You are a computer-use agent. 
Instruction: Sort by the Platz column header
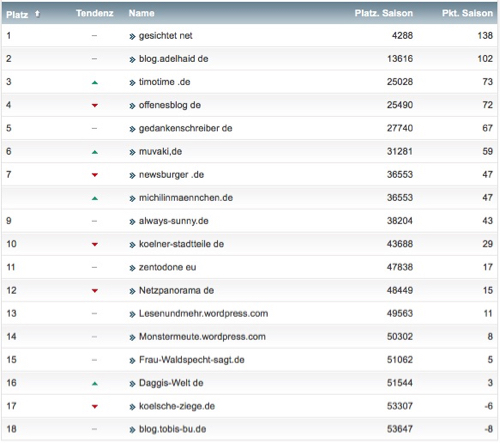point(17,14)
